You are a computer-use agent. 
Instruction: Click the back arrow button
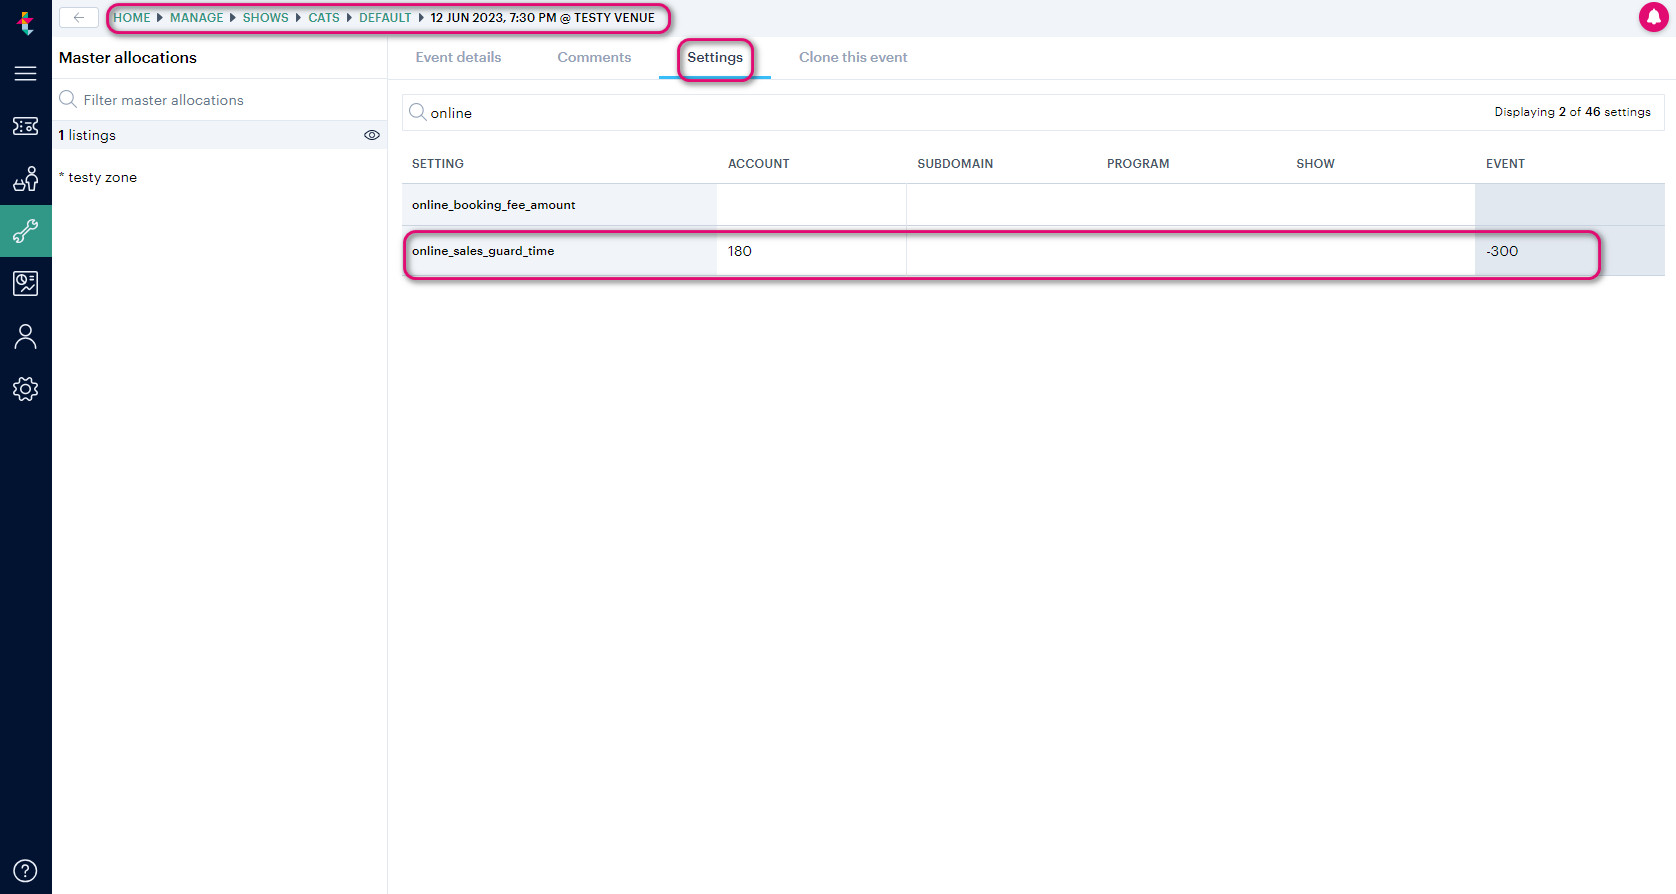pos(79,17)
